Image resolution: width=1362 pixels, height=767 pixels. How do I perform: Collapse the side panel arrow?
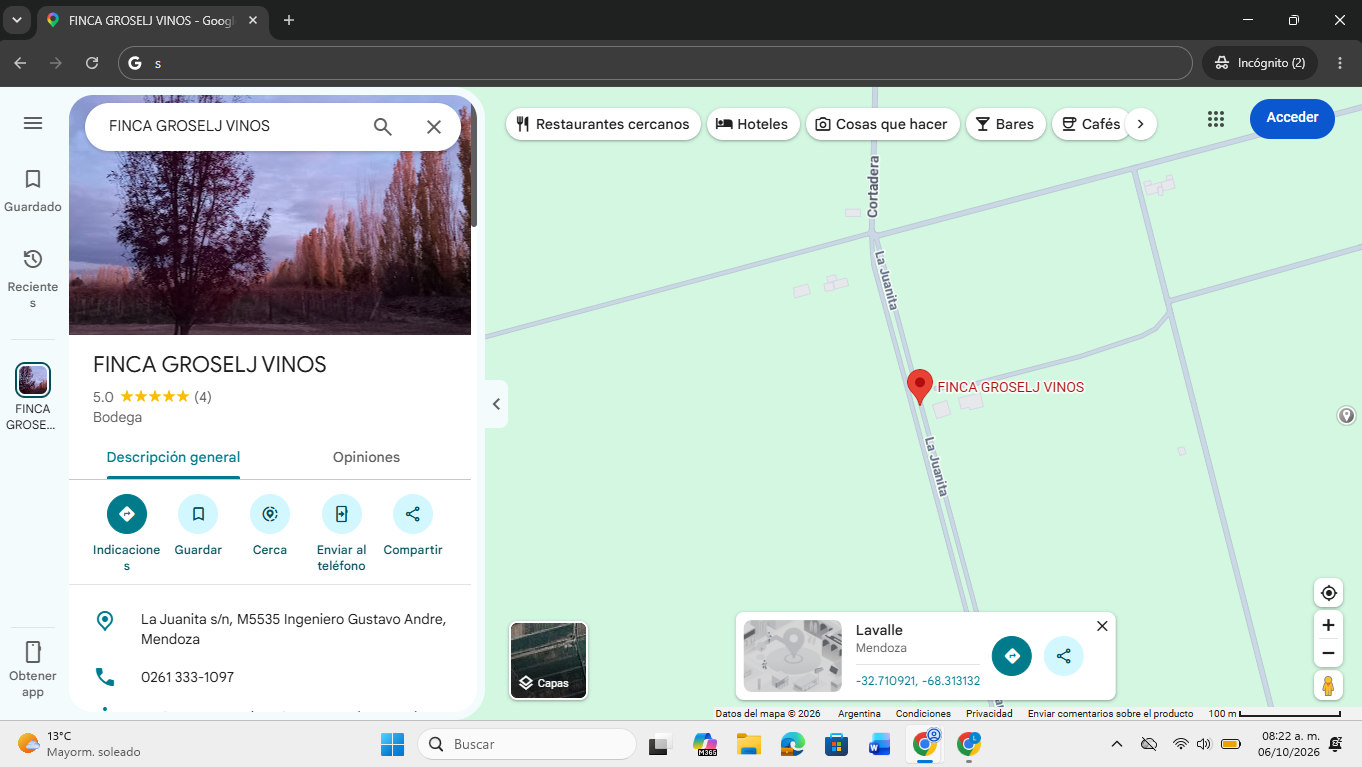(496, 404)
